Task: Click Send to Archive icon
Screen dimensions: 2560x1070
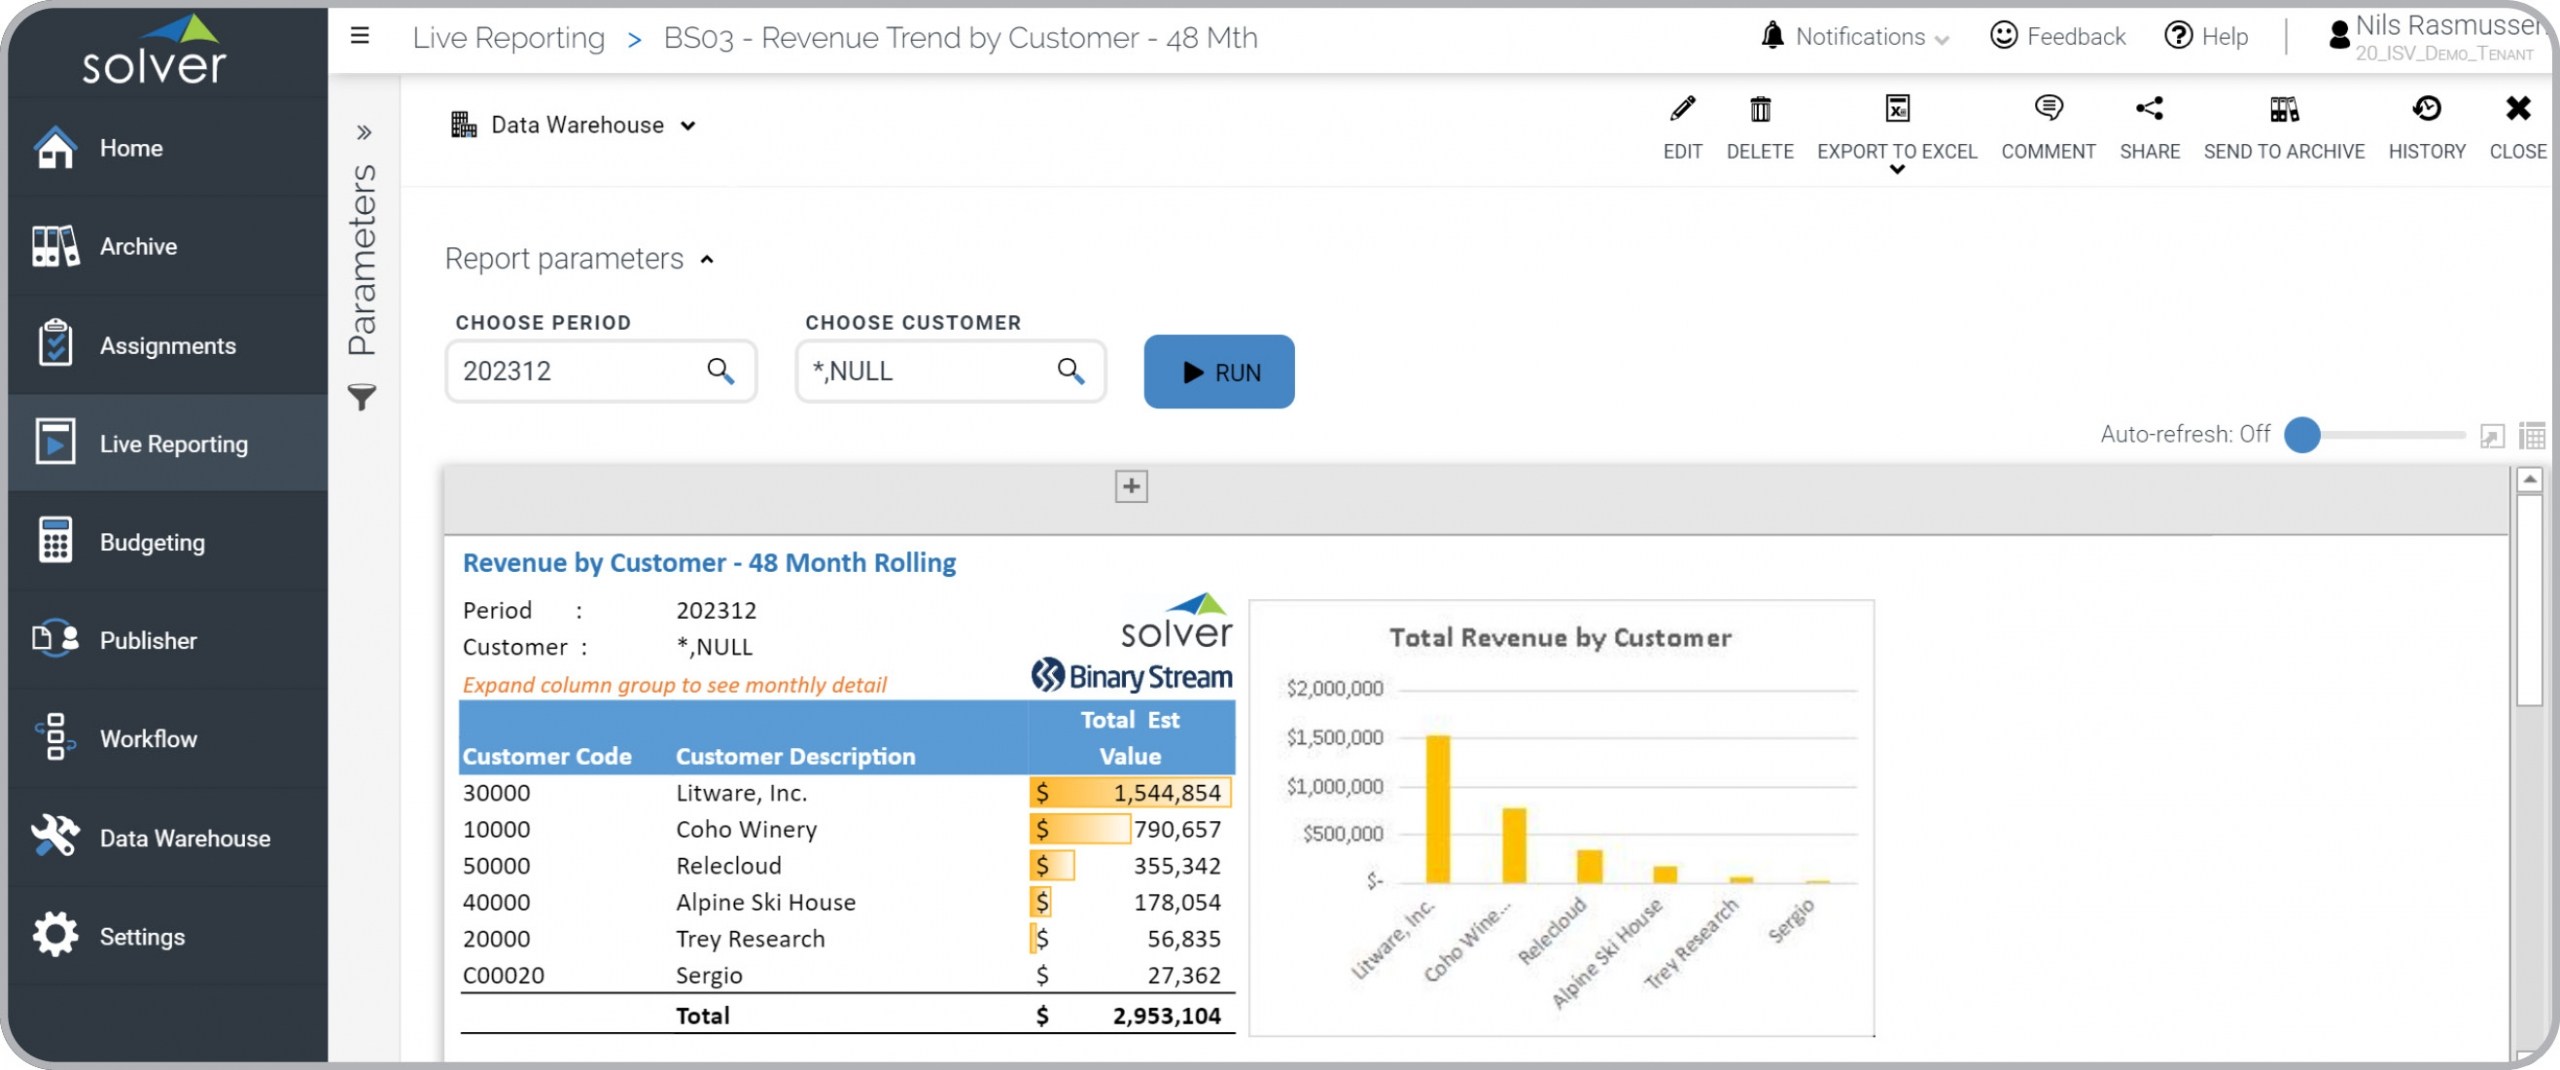Action: [2283, 109]
